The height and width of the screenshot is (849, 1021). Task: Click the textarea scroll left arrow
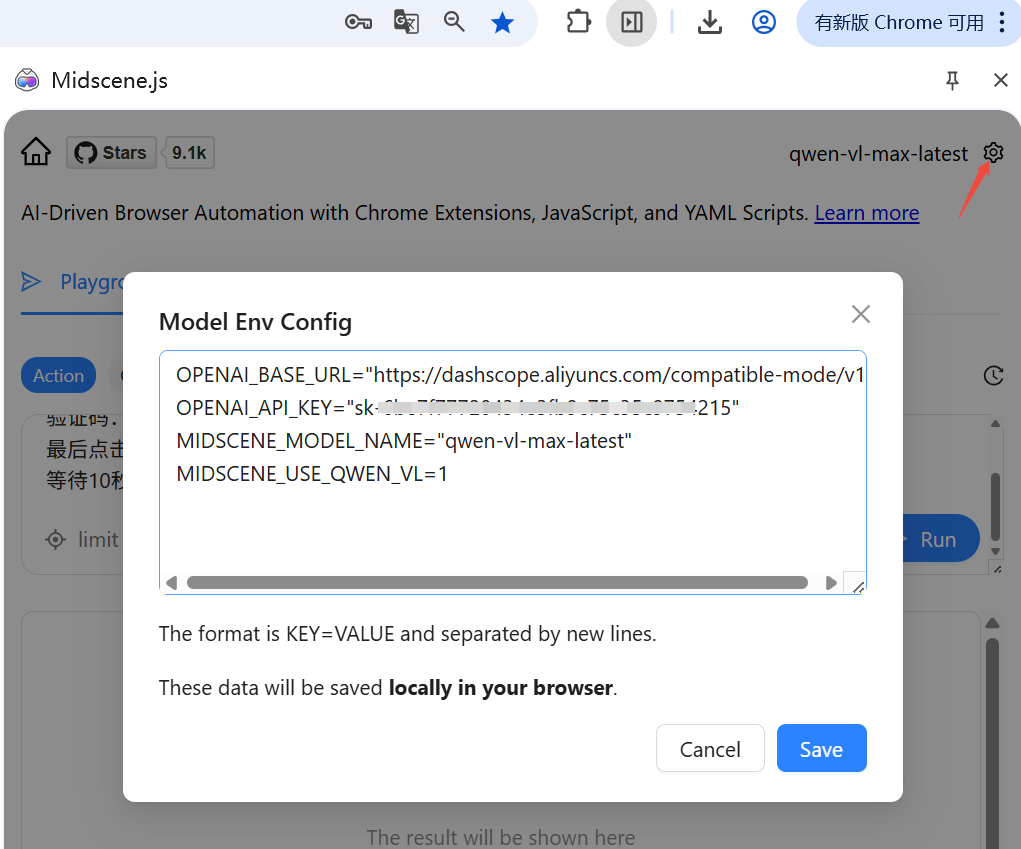pos(171,583)
